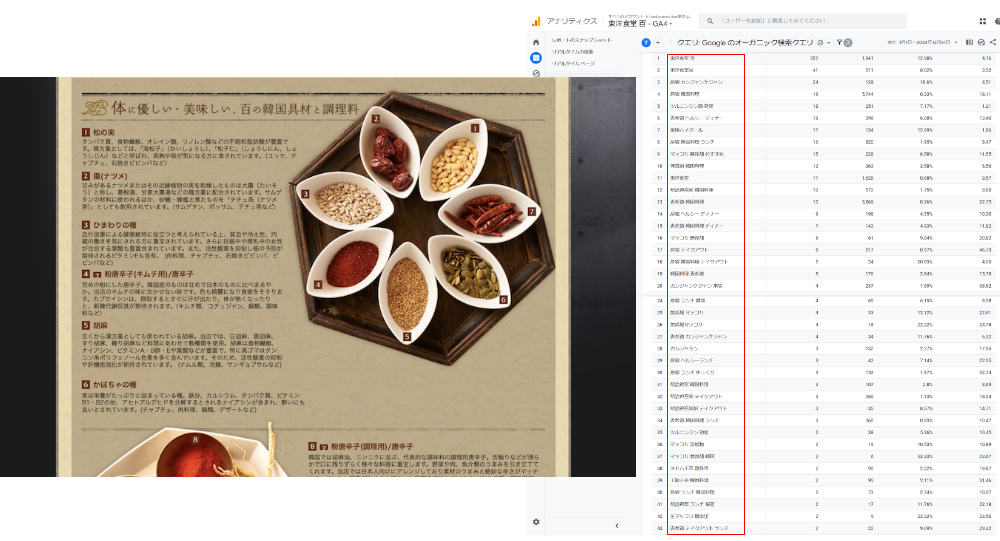Click the add comparison plus icon
This screenshot has width=1000, height=541.
coord(659,43)
